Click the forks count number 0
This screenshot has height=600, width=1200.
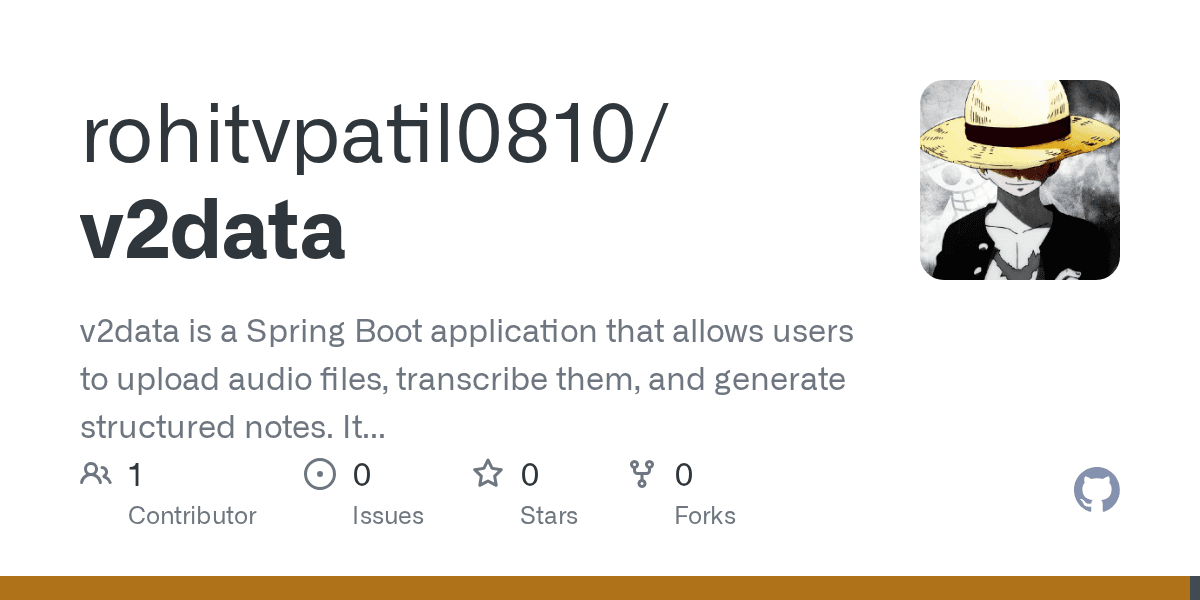(x=684, y=475)
